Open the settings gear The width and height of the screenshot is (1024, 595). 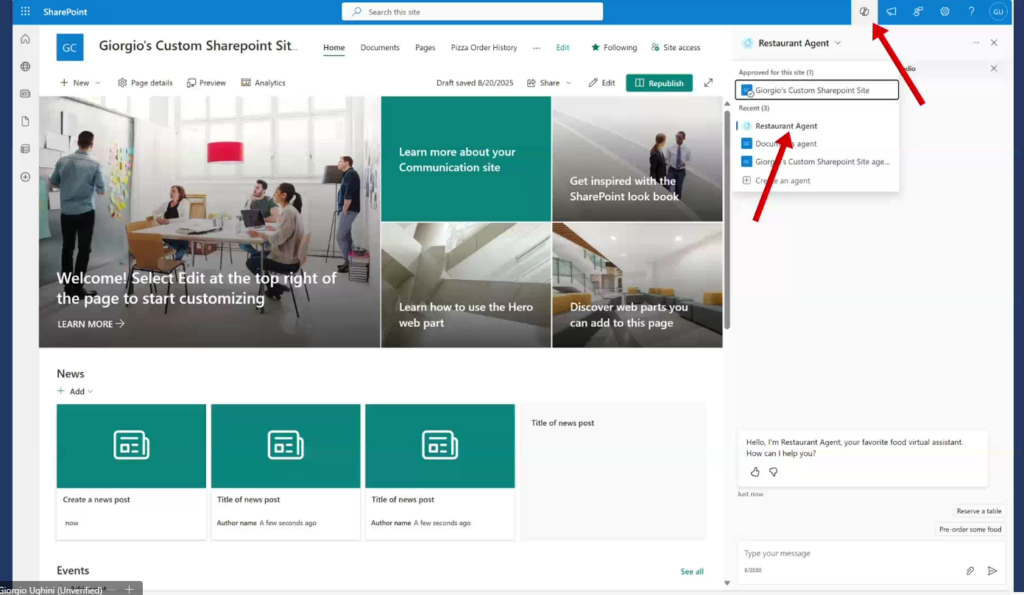[944, 11]
